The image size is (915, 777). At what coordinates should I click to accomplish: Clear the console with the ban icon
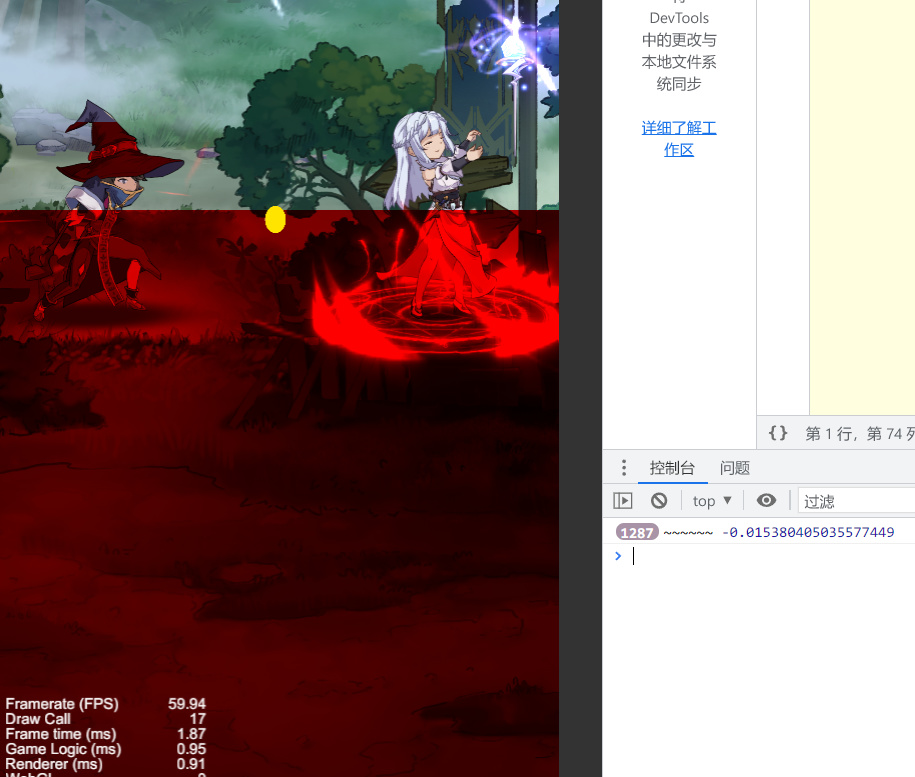[x=659, y=500]
